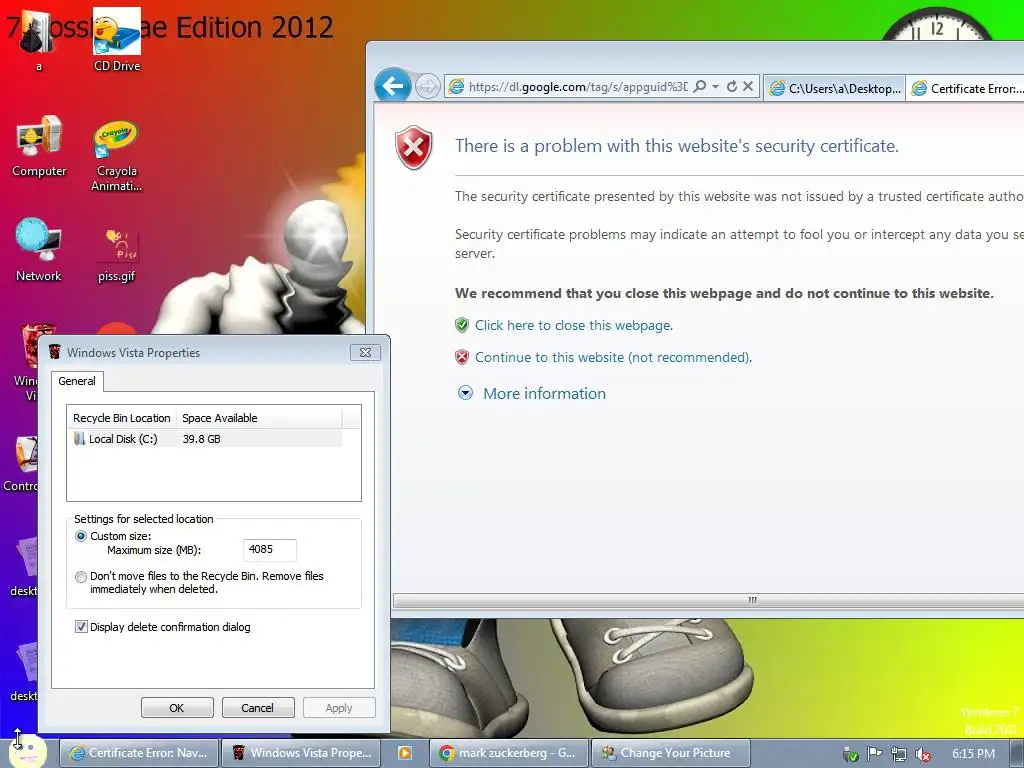Click the muted volume tray icon
Image resolution: width=1024 pixels, height=768 pixels.
(x=923, y=754)
